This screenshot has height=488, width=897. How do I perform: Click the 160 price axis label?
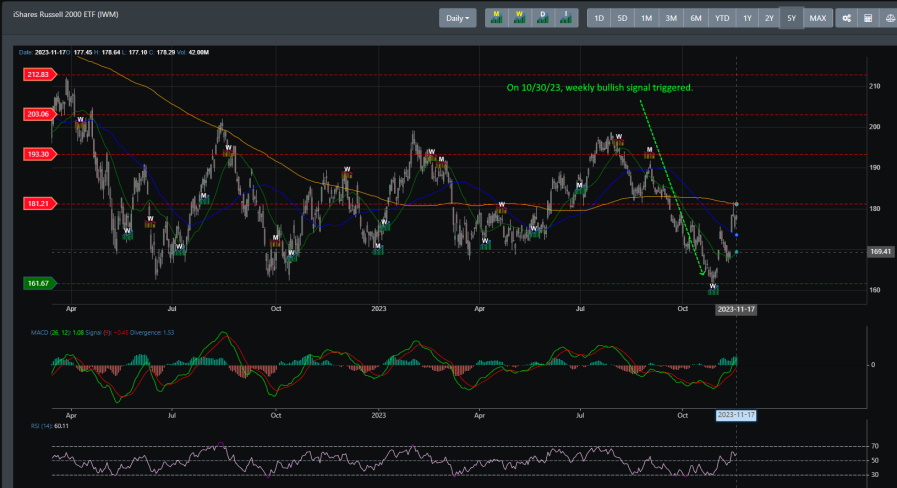(x=874, y=290)
